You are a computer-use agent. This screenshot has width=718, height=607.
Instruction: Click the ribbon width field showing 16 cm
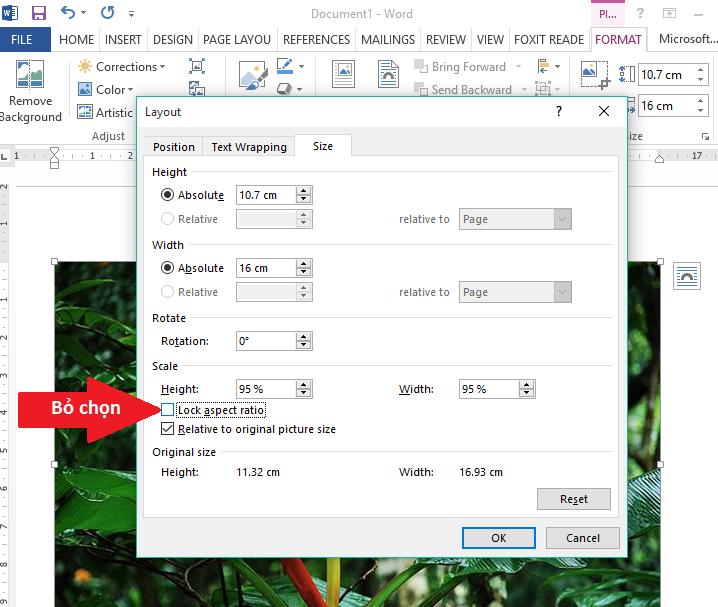click(667, 106)
